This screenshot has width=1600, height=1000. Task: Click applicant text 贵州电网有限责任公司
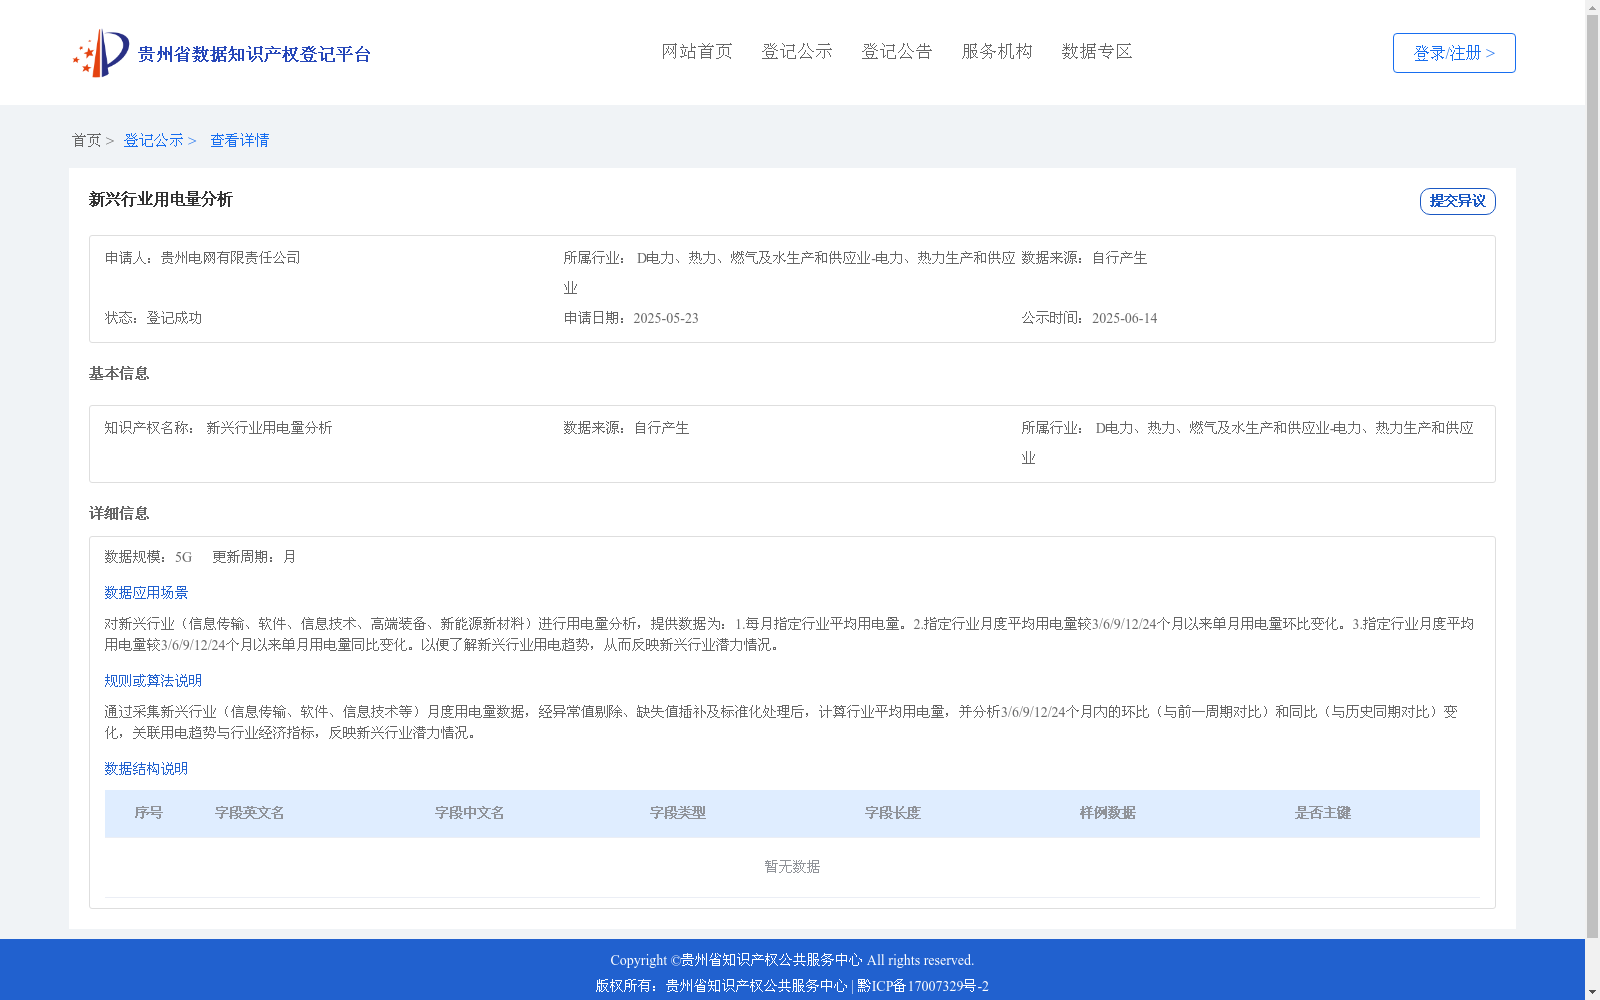coord(230,258)
